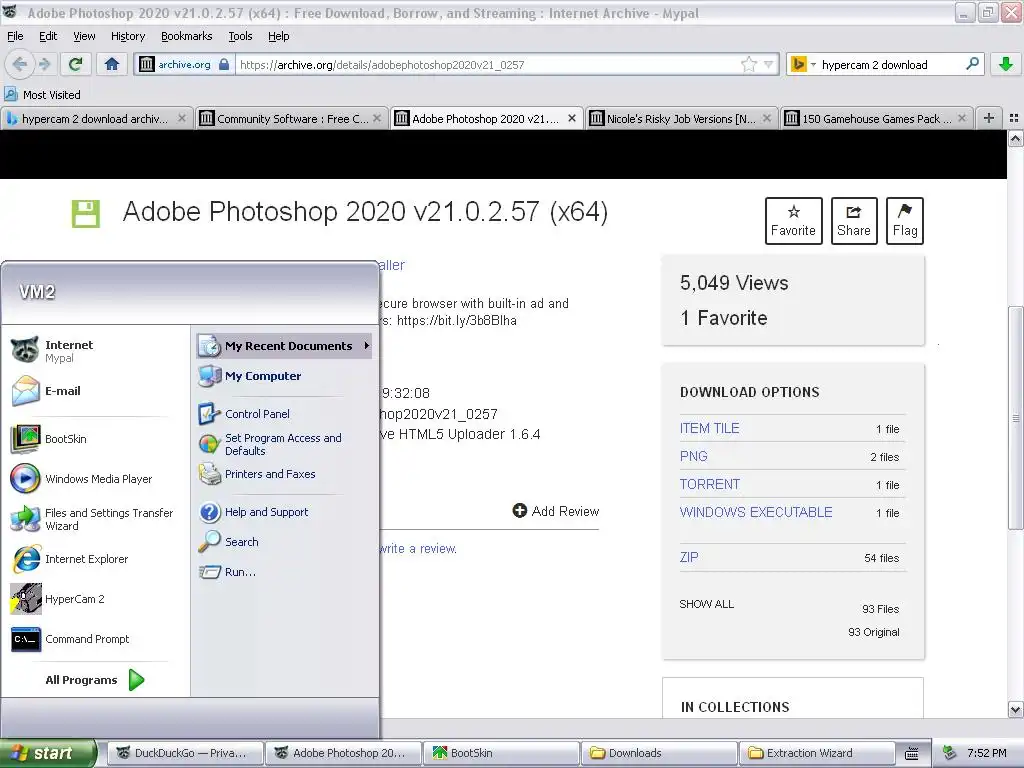Viewport: 1024px width, 768px height.
Task: Click the Favorite star button
Action: tap(793, 221)
